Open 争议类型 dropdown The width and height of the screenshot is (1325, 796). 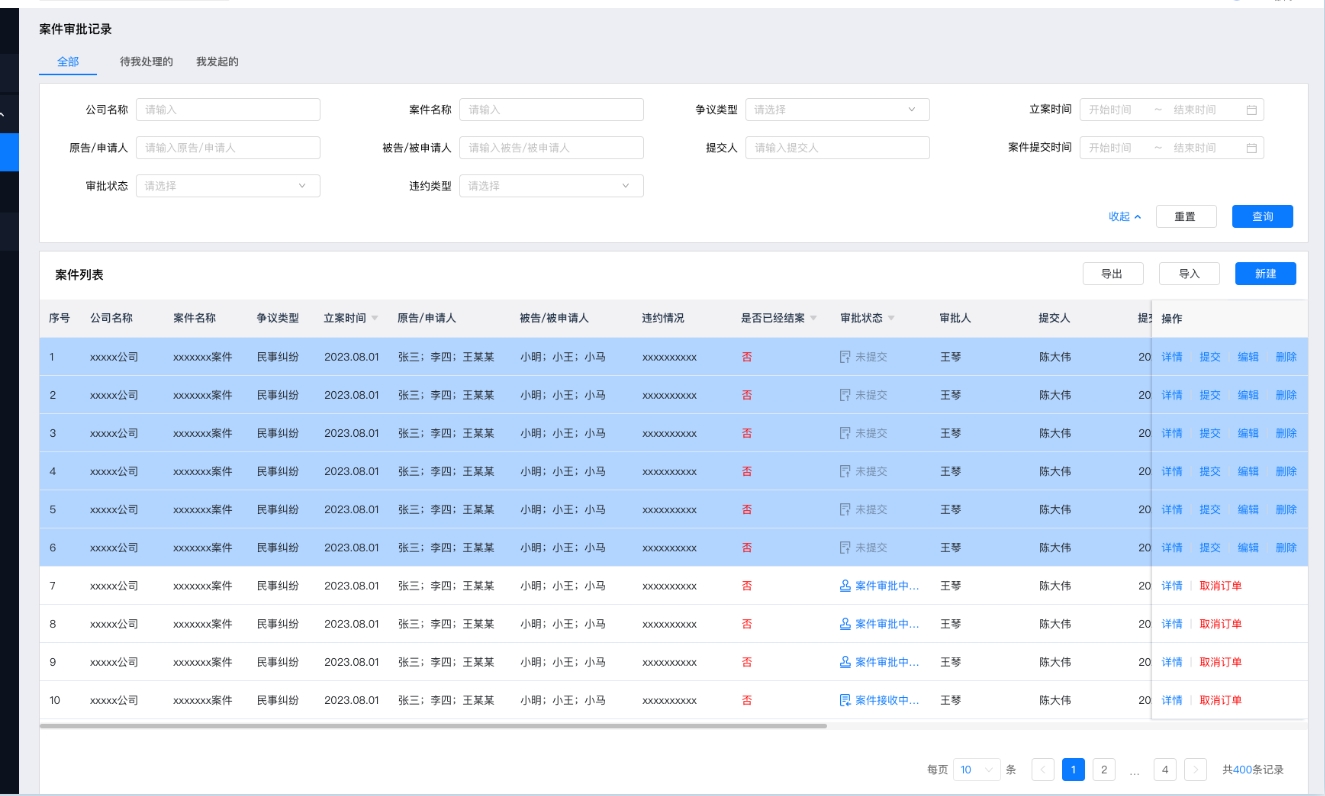pyautogui.click(x=837, y=110)
